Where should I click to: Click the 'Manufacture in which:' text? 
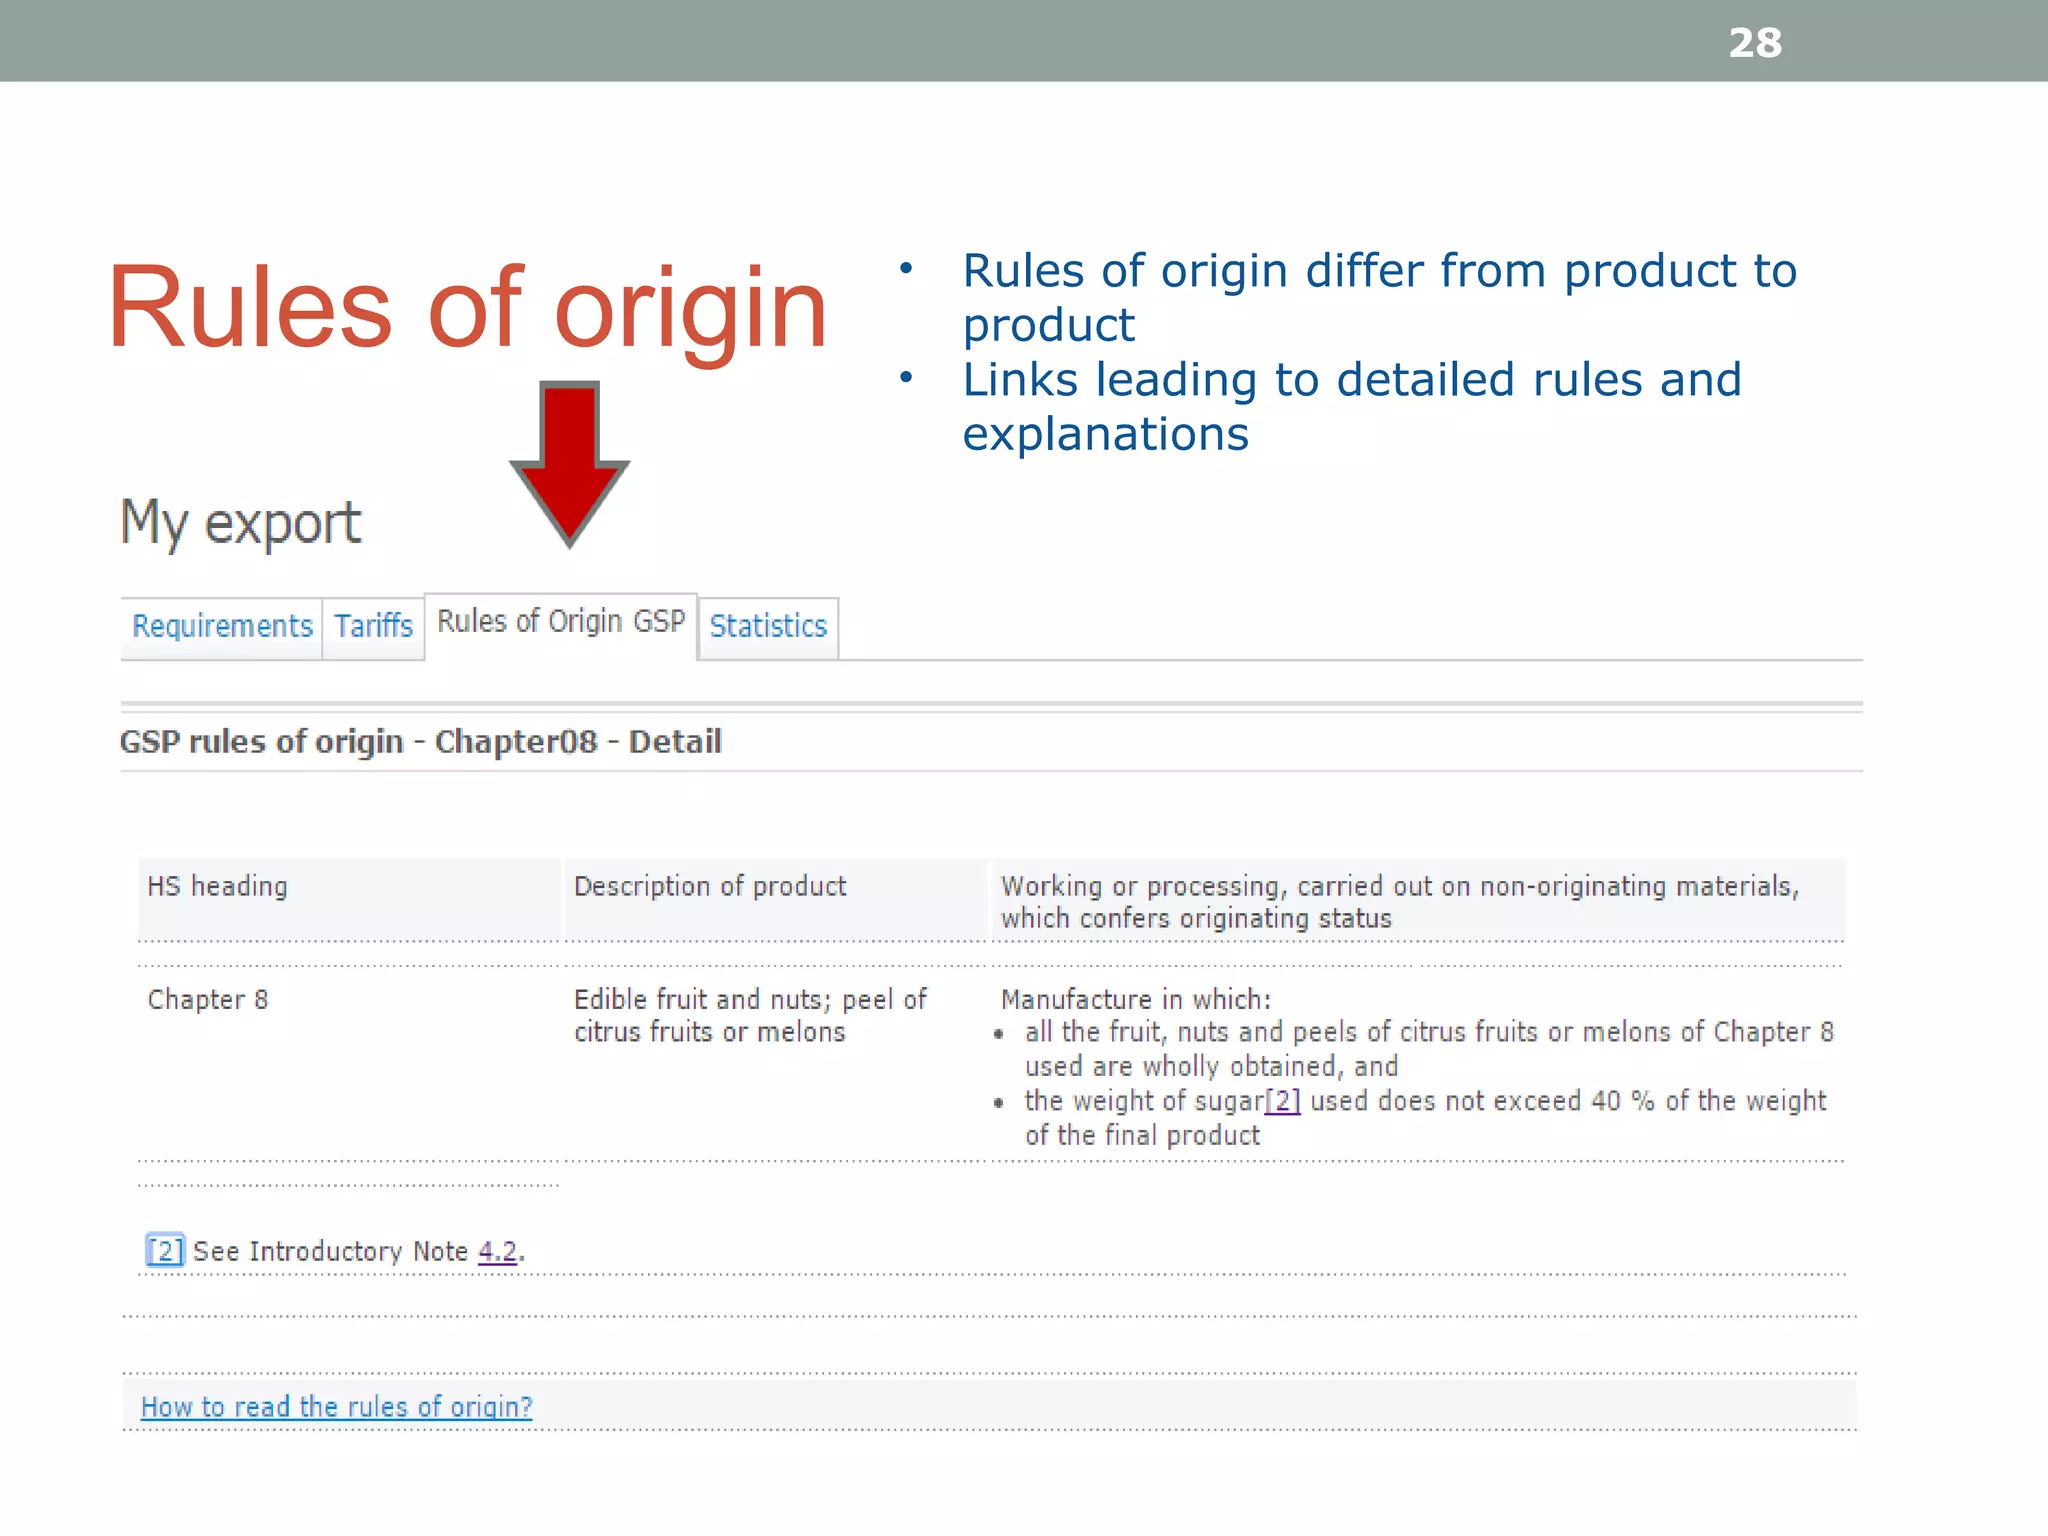click(x=1136, y=1000)
